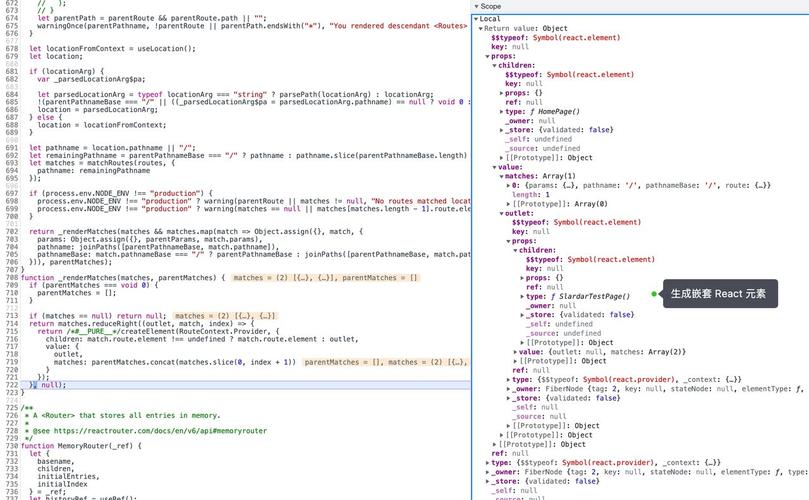Collapse the matches Array(1) node
This screenshot has height=500, width=809.
pyautogui.click(x=502, y=176)
